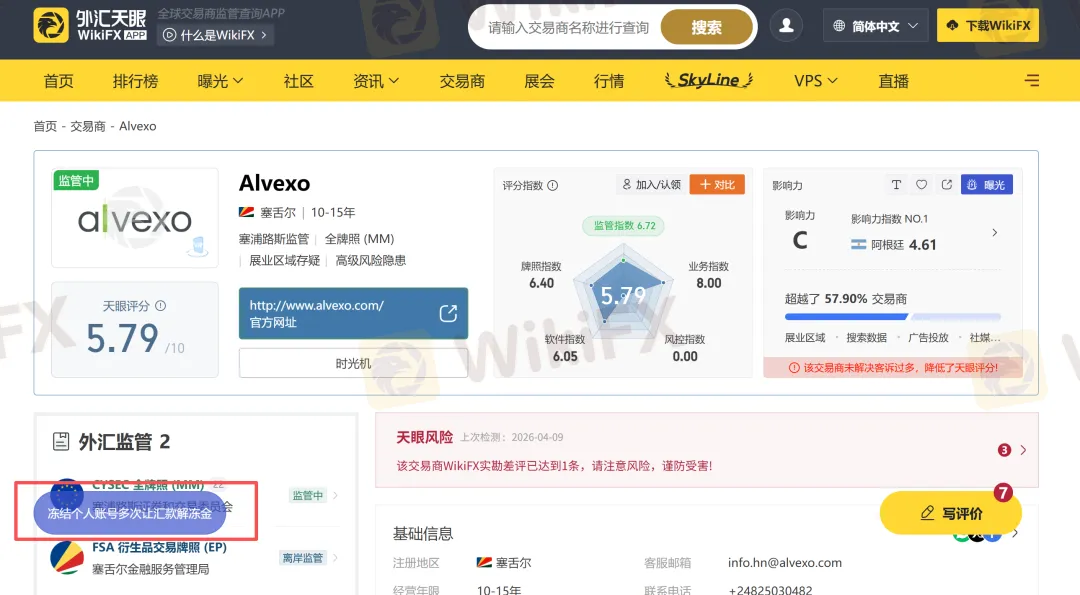The width and height of the screenshot is (1080, 595).
Task: Click the info.hn@alvexo.com email
Action: pyautogui.click(x=785, y=563)
